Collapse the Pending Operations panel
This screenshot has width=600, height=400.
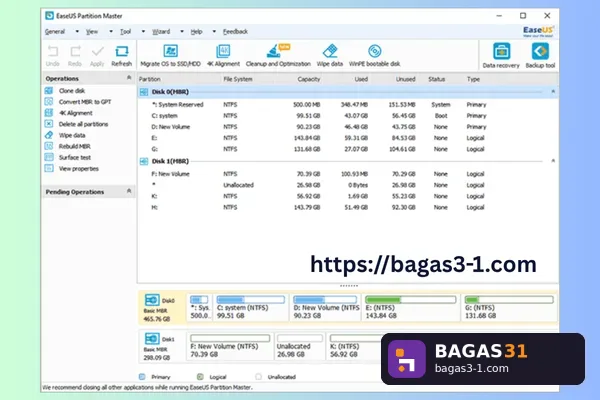pyautogui.click(x=129, y=191)
